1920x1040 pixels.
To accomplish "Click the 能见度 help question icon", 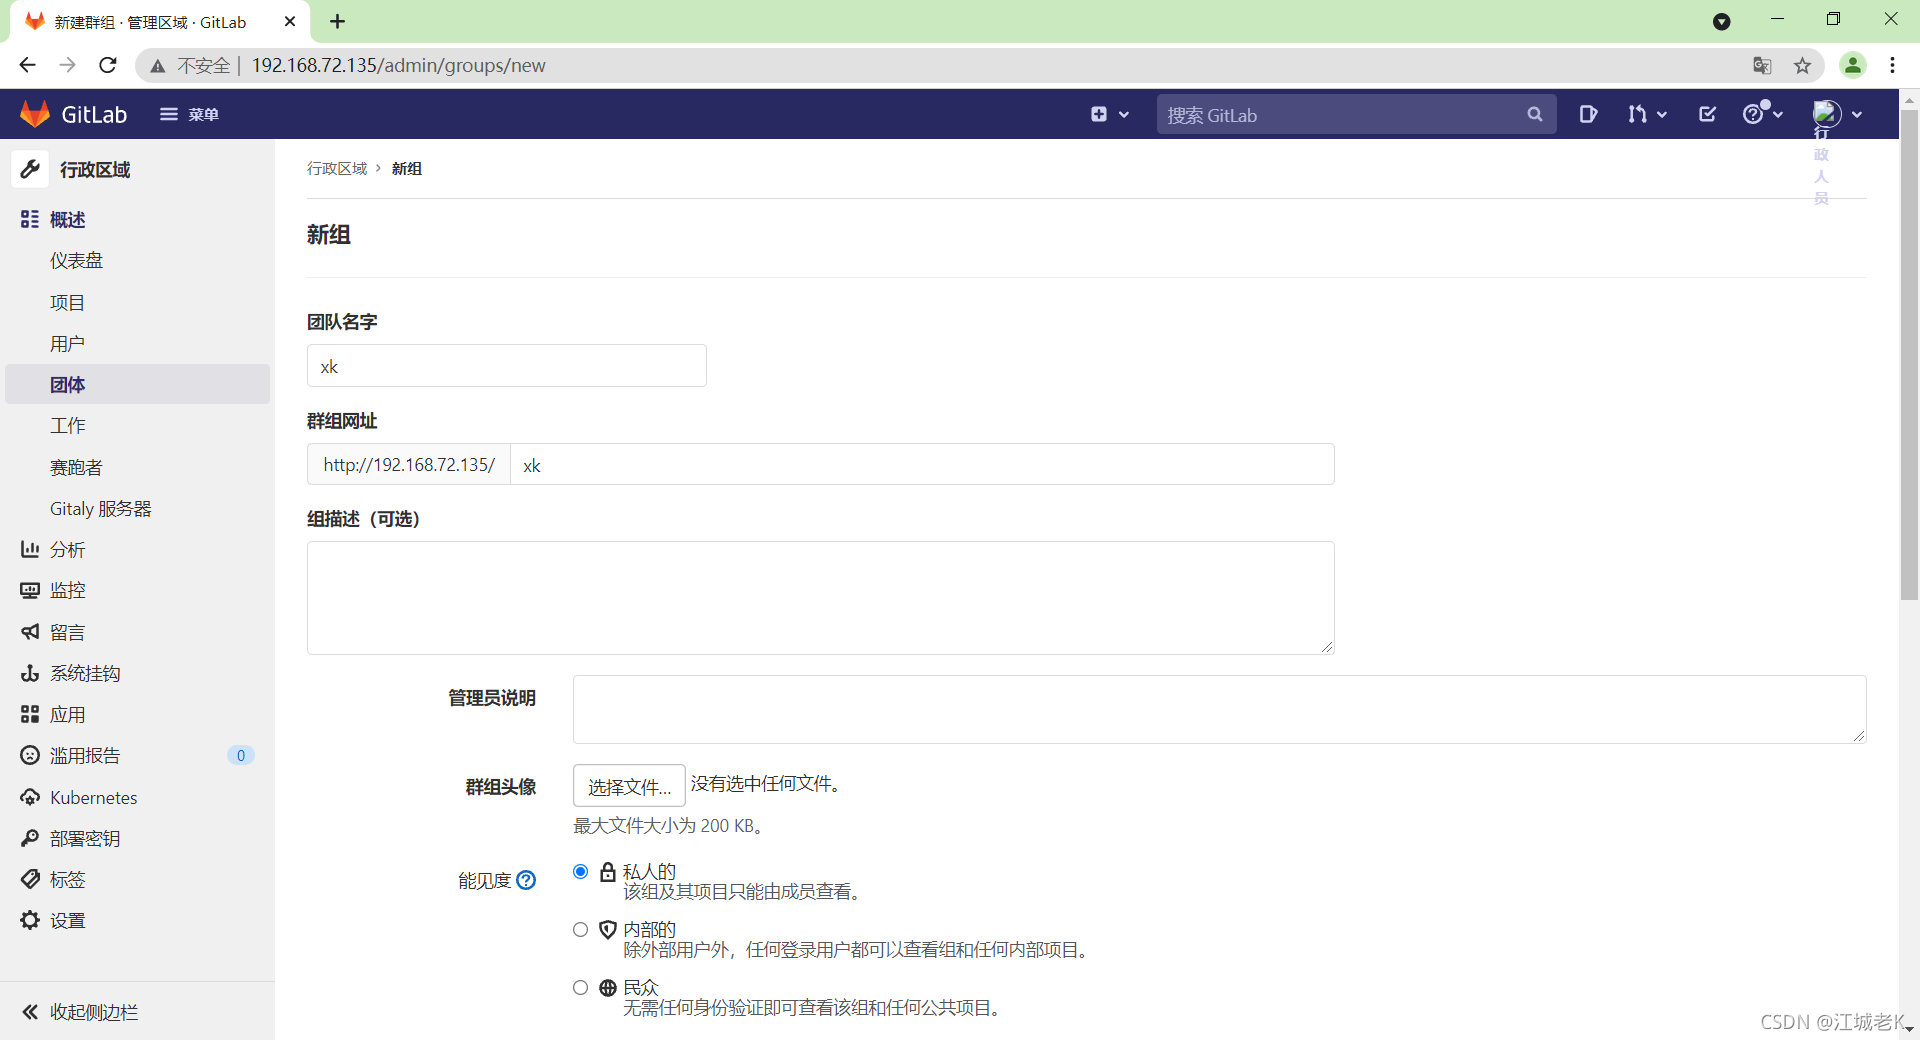I will (x=526, y=880).
